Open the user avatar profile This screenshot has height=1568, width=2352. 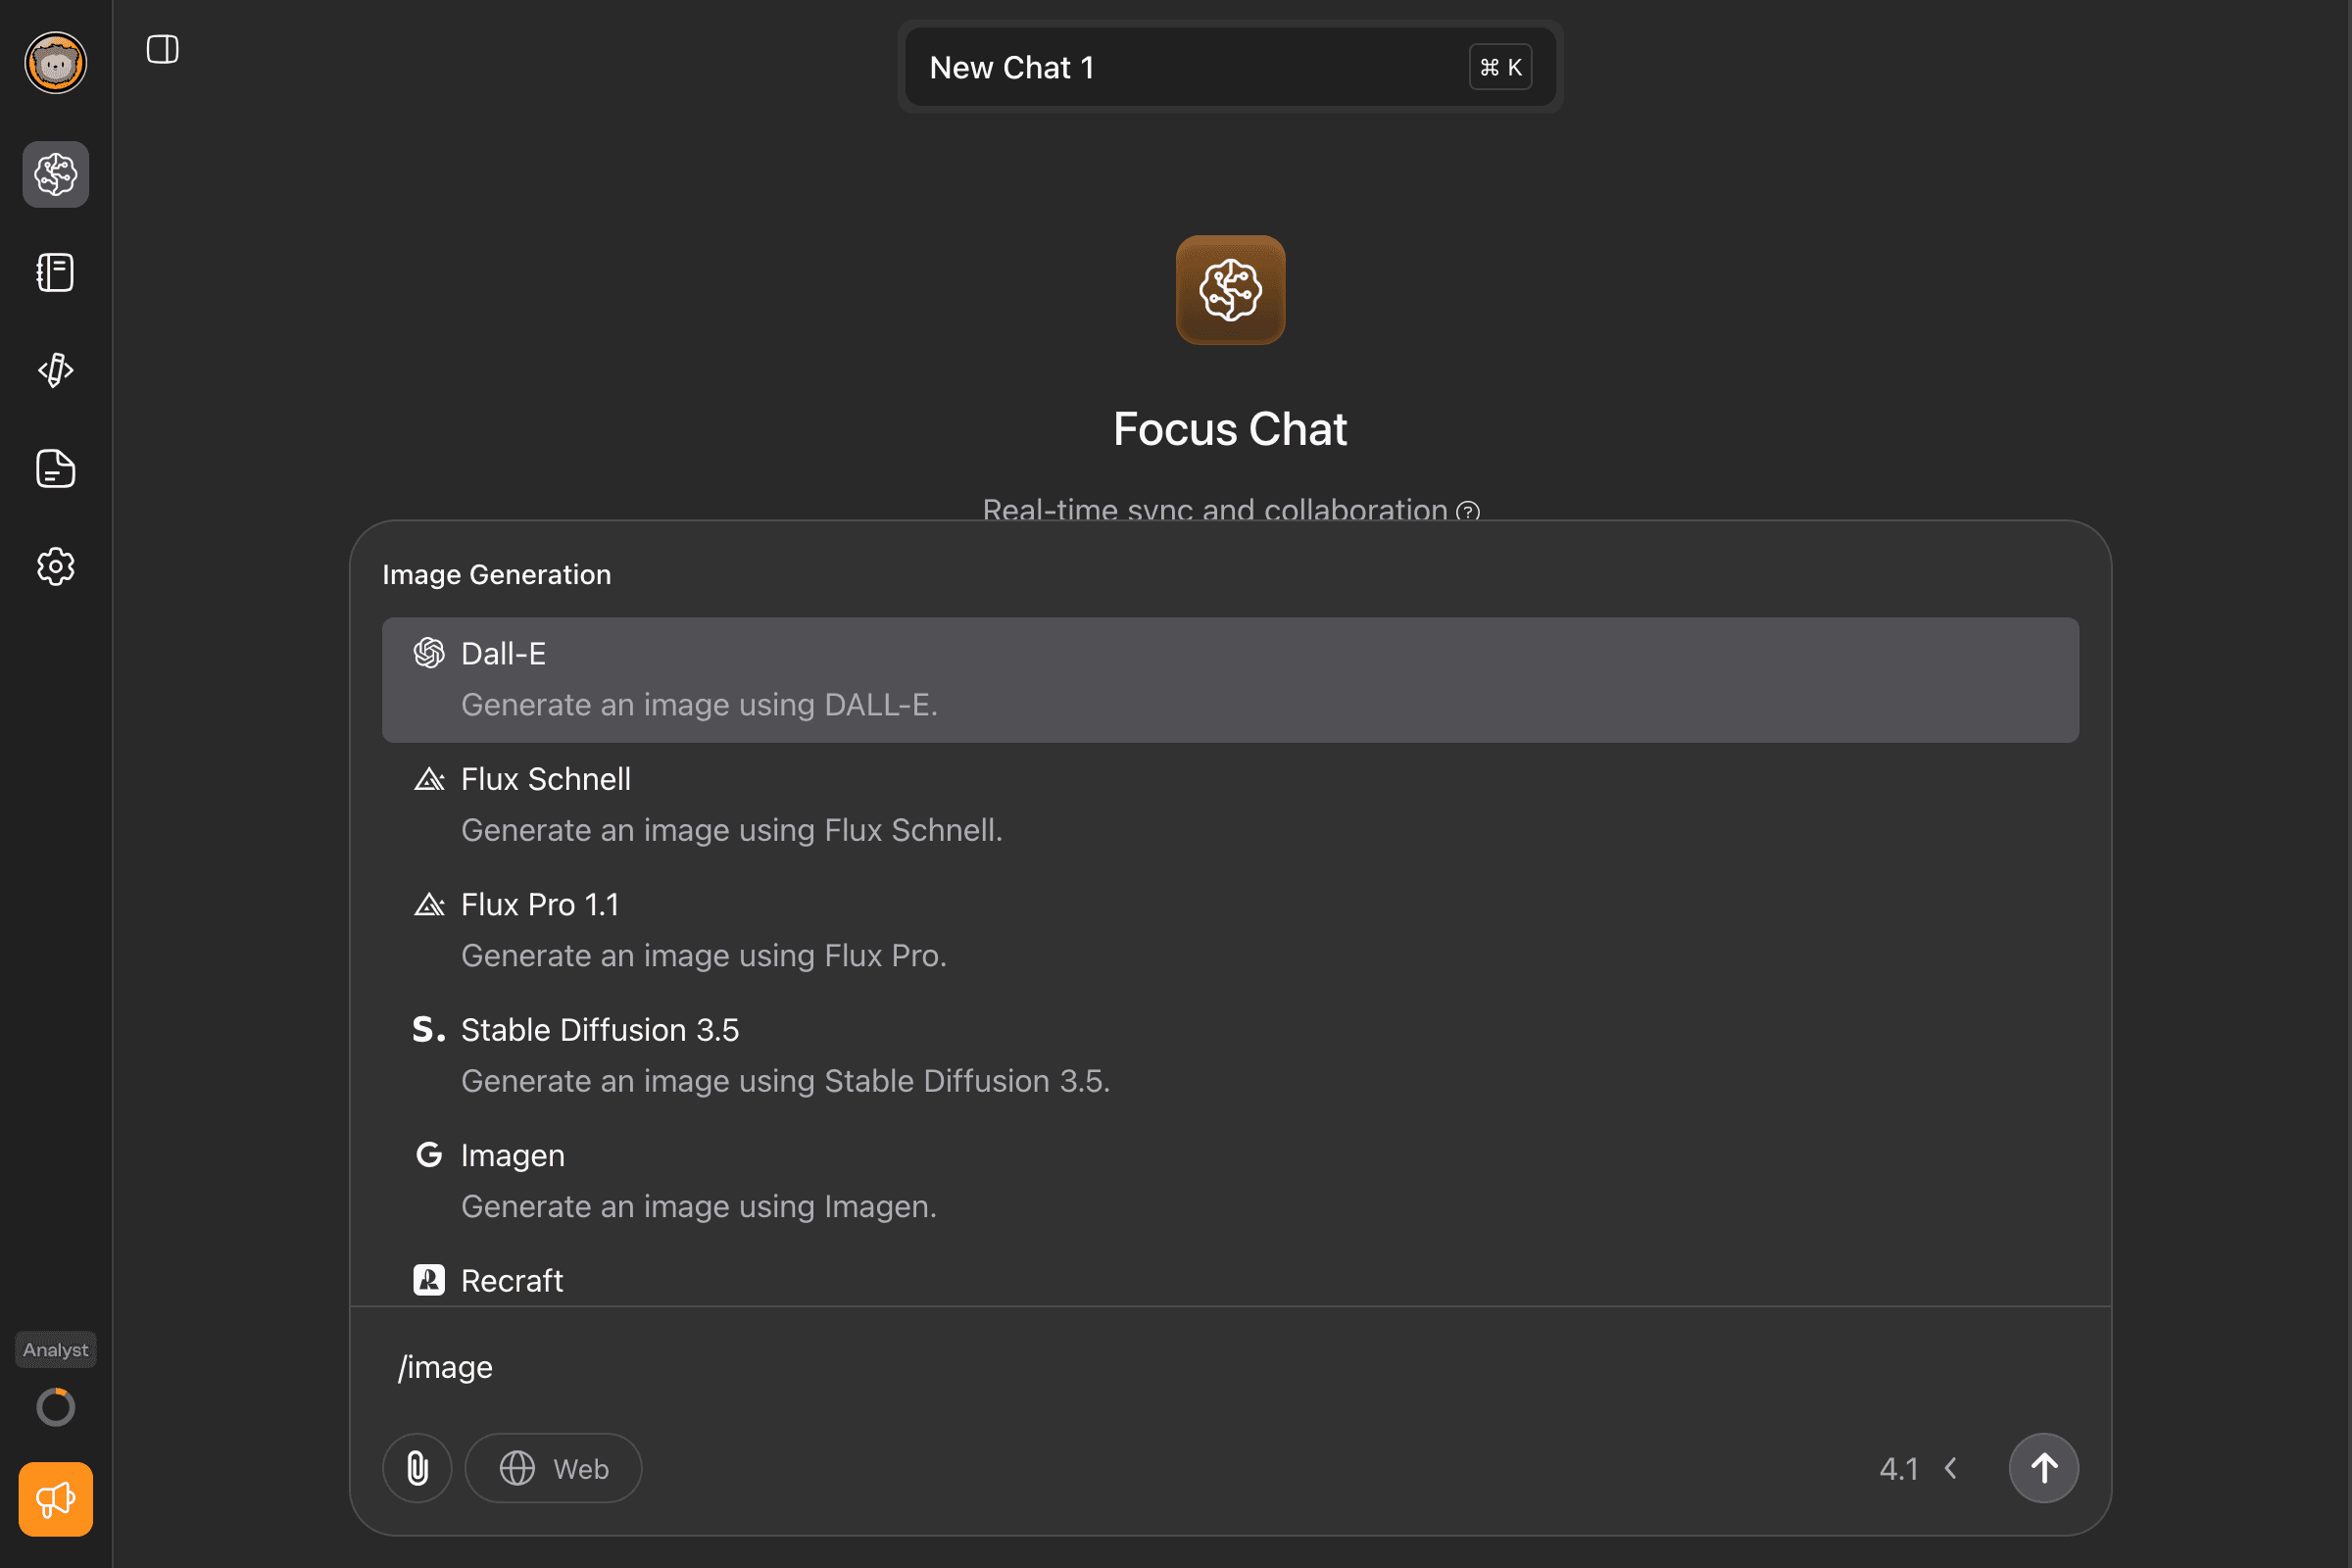point(56,63)
